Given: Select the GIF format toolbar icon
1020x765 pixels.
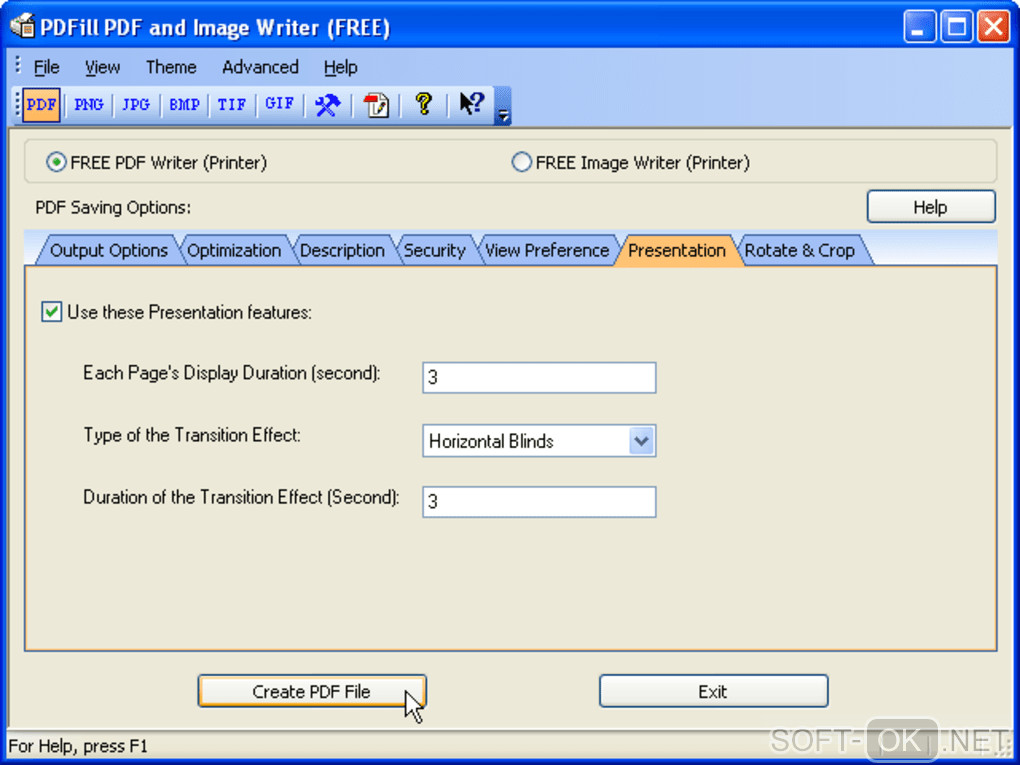Looking at the screenshot, I should (x=280, y=105).
